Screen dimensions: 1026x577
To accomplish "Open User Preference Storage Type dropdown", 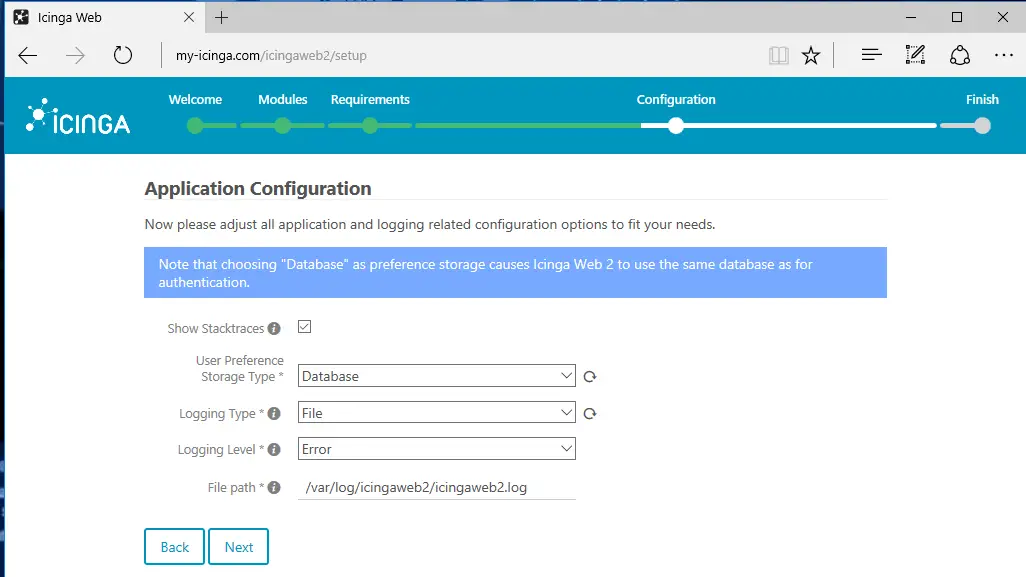I will pyautogui.click(x=436, y=376).
